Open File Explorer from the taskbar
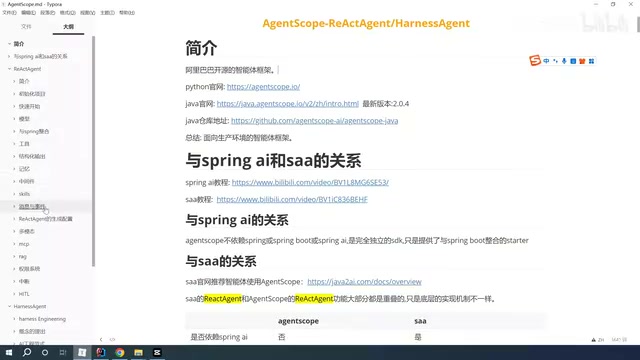Viewport: 640px width, 360px height. (x=138, y=352)
